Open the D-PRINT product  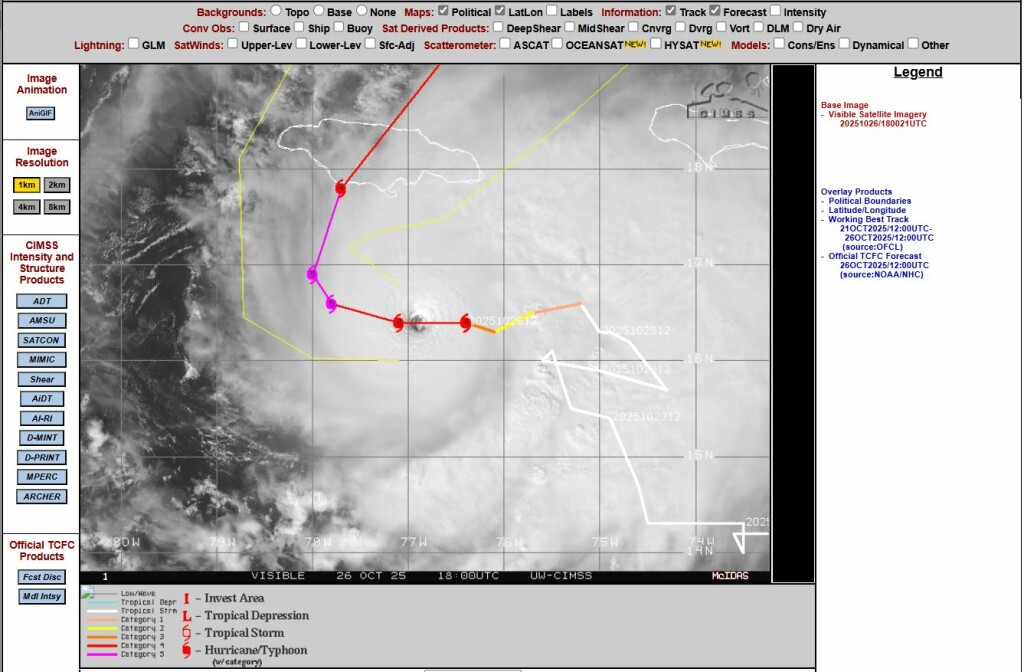[42, 458]
